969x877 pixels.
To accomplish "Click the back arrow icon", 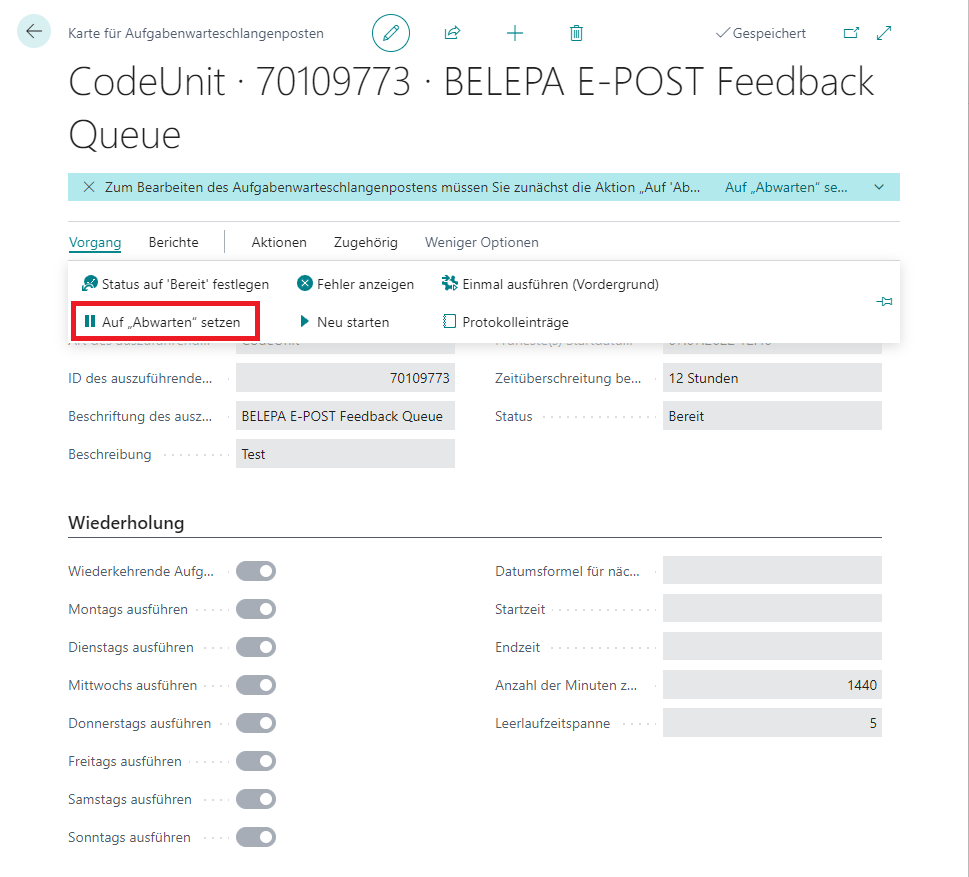I will tap(33, 31).
